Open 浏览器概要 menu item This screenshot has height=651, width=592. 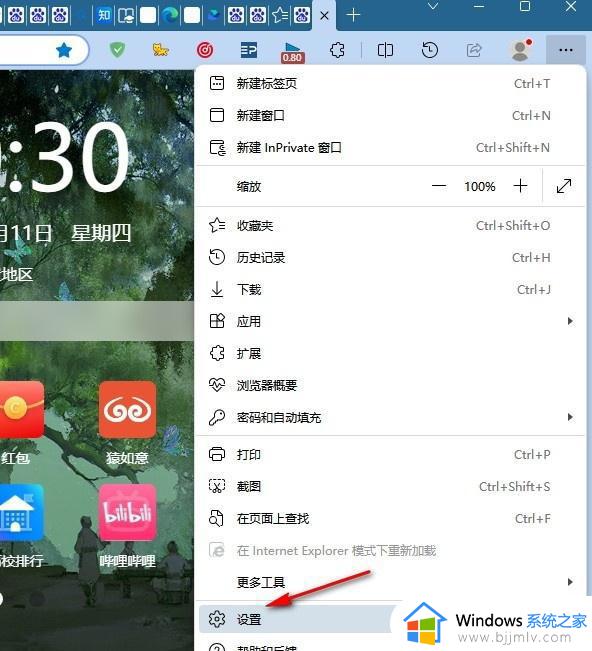[390, 385]
